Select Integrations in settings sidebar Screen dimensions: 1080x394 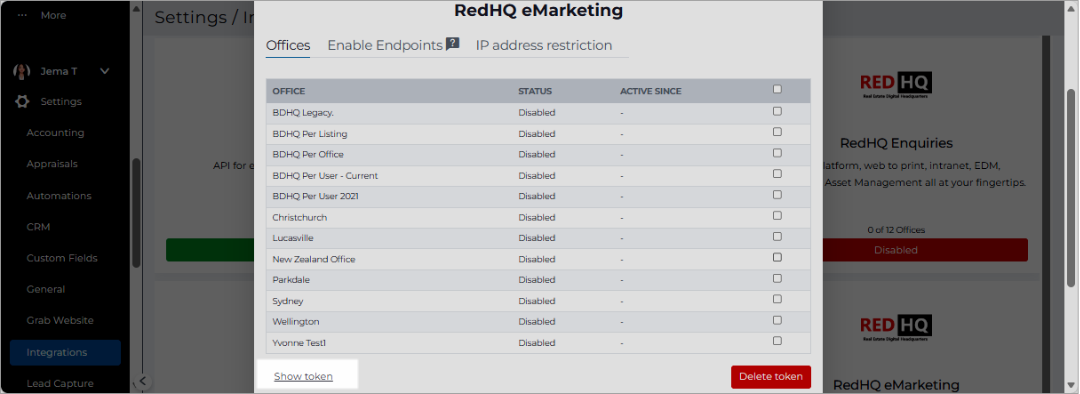pyautogui.click(x=65, y=352)
